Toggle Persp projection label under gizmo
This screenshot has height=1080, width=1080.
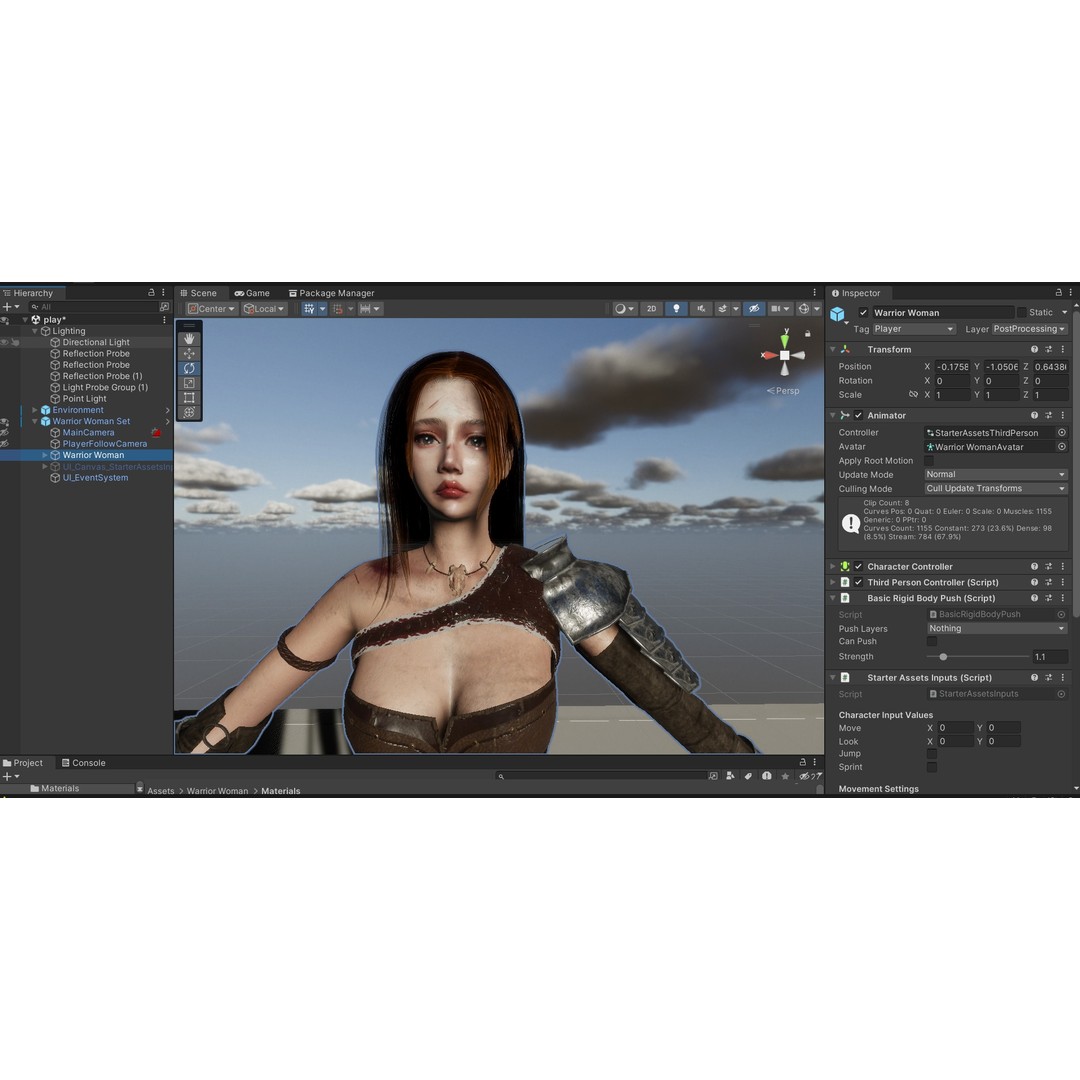coord(783,391)
